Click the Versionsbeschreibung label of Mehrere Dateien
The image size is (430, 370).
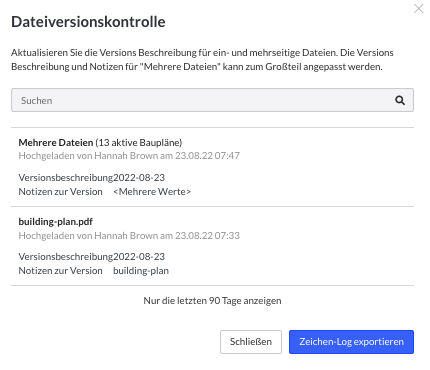click(66, 178)
